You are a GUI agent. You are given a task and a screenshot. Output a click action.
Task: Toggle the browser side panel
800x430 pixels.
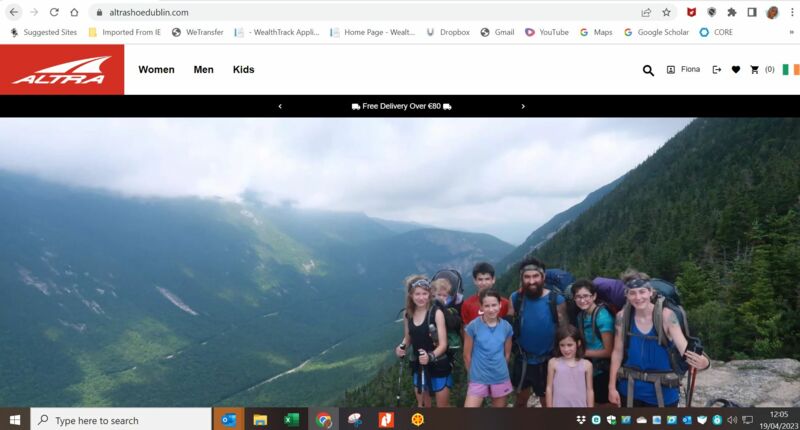click(752, 12)
